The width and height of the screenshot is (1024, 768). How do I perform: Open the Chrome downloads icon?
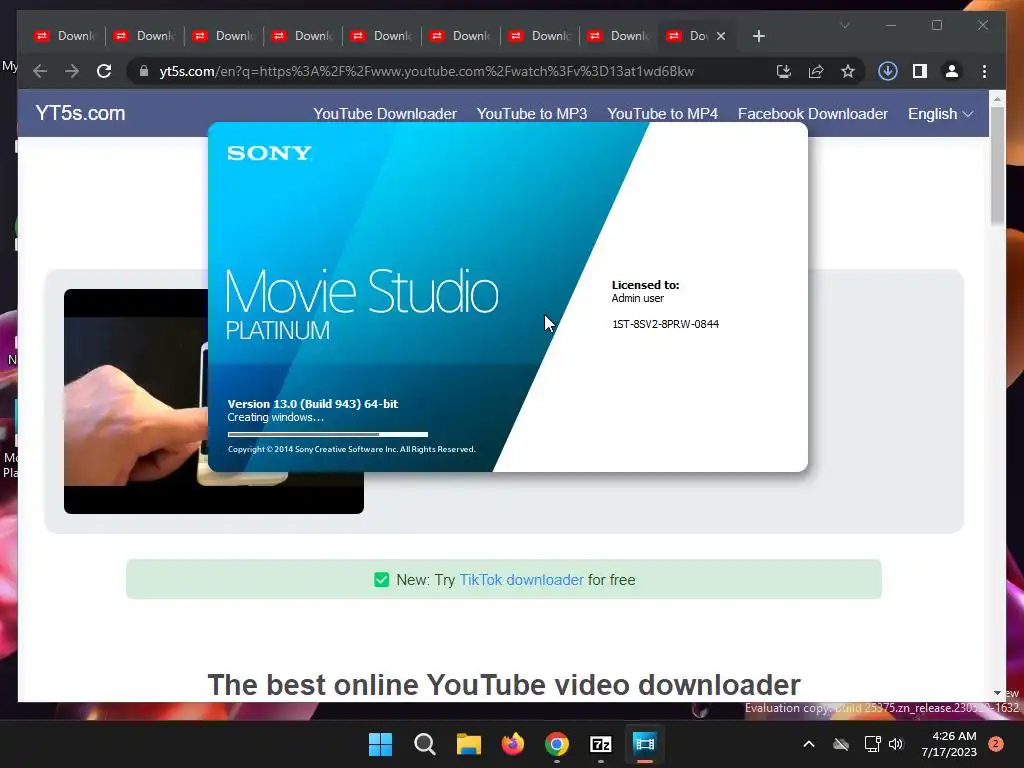click(x=888, y=71)
